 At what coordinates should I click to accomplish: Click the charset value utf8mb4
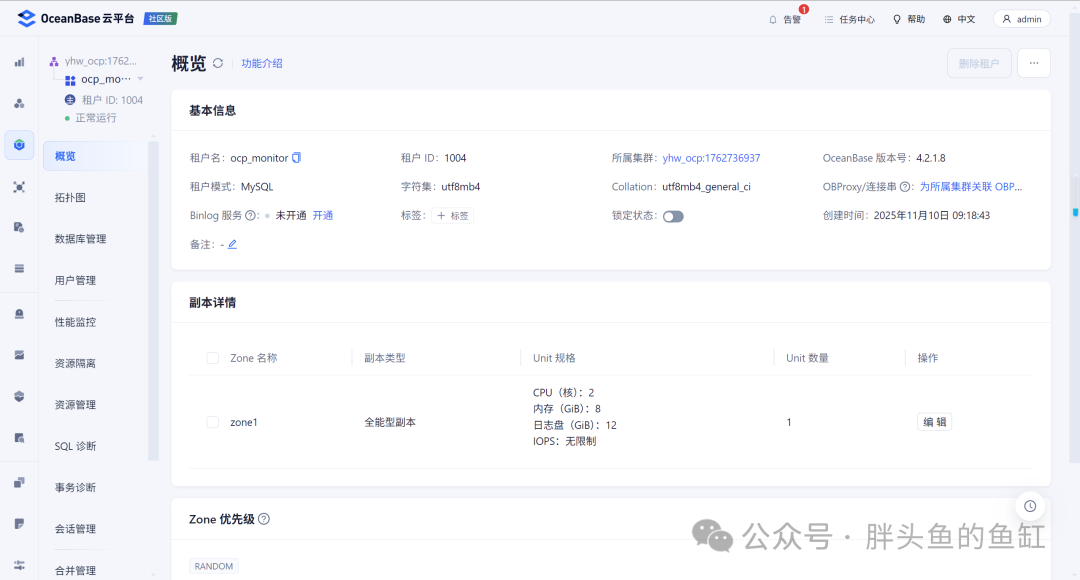[x=461, y=187]
